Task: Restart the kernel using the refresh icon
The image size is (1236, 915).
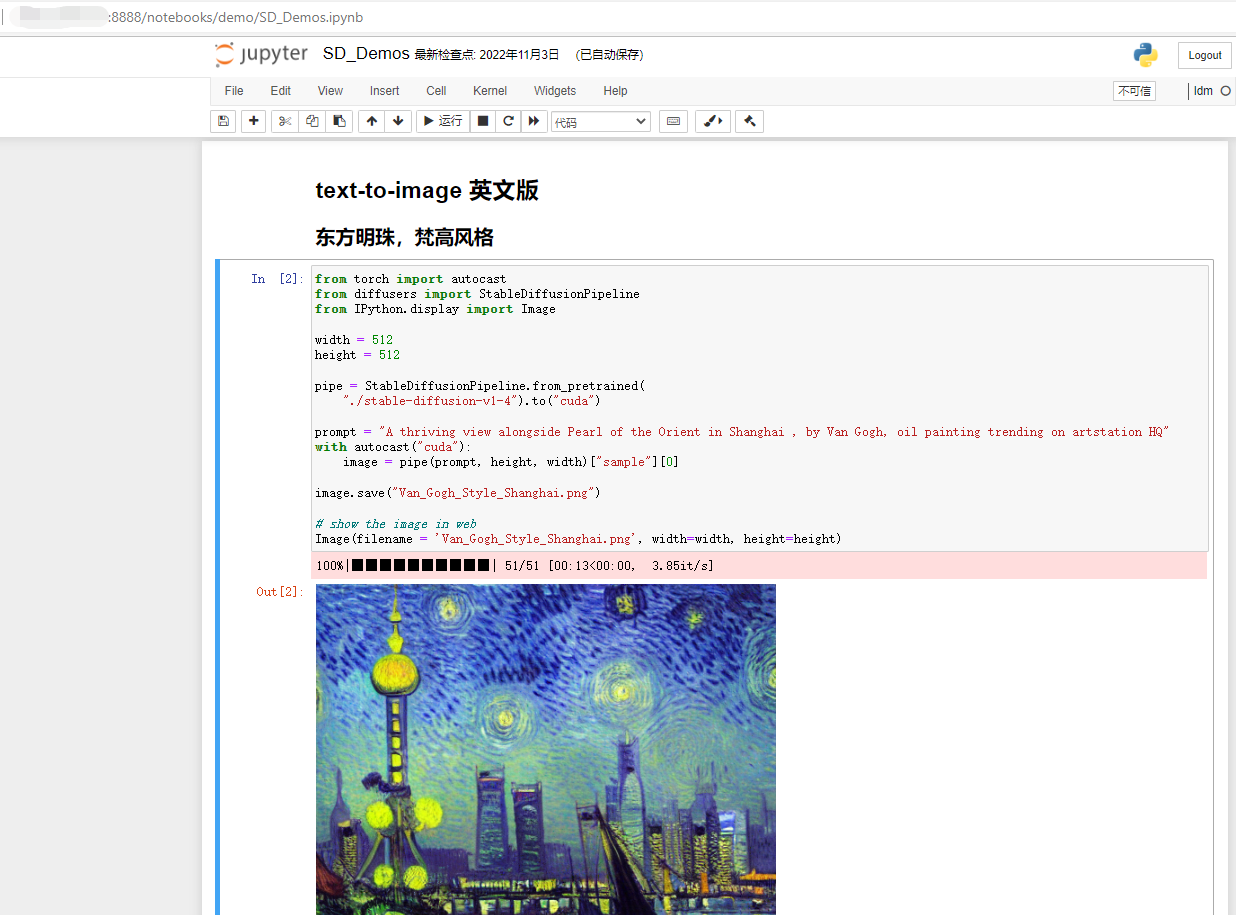Action: coord(508,121)
